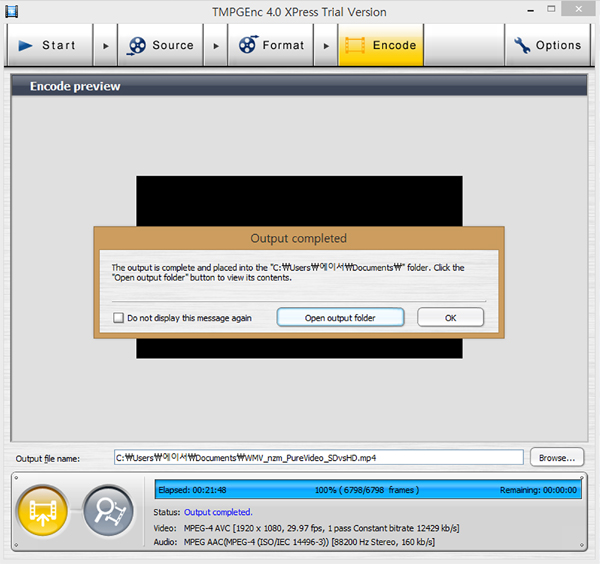Click the arrow between Start and Source
Viewport: 600px width, 564px height.
[x=106, y=46]
